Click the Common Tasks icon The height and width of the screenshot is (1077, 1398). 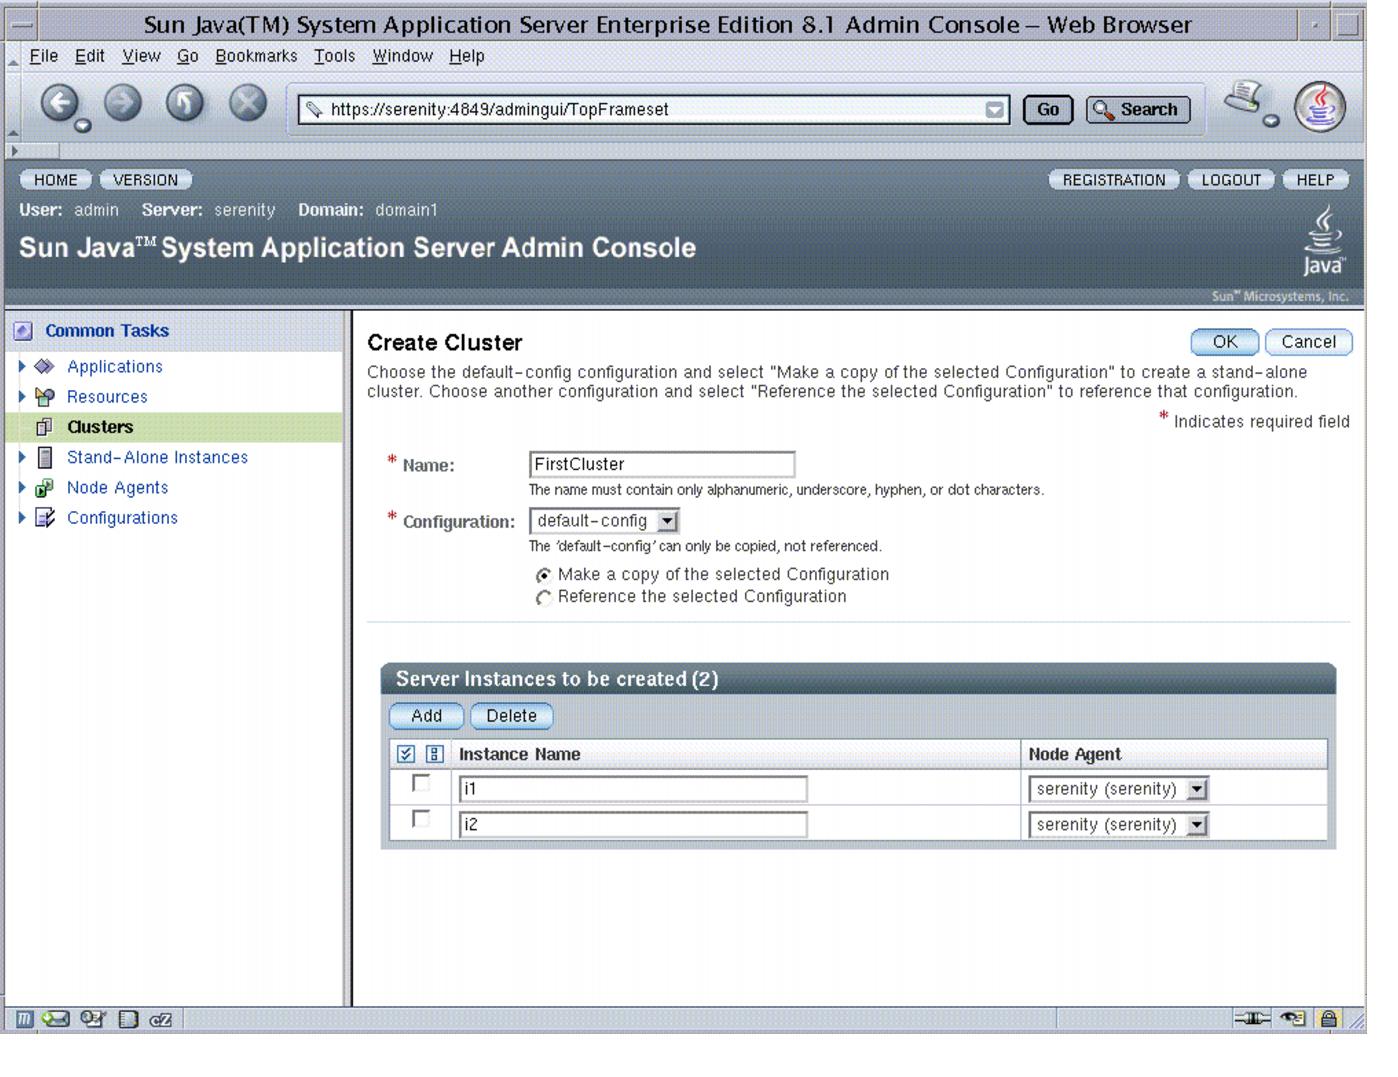tap(24, 331)
